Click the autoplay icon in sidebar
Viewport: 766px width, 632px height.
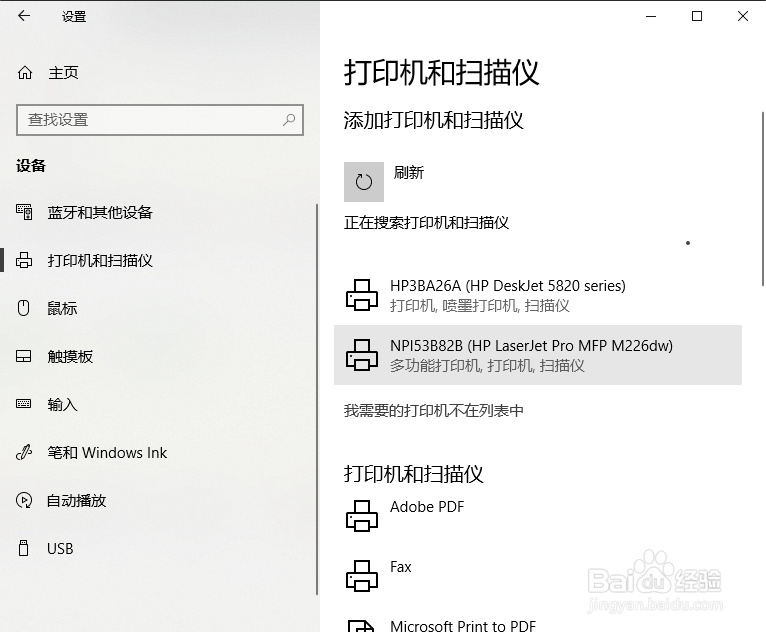tap(24, 501)
